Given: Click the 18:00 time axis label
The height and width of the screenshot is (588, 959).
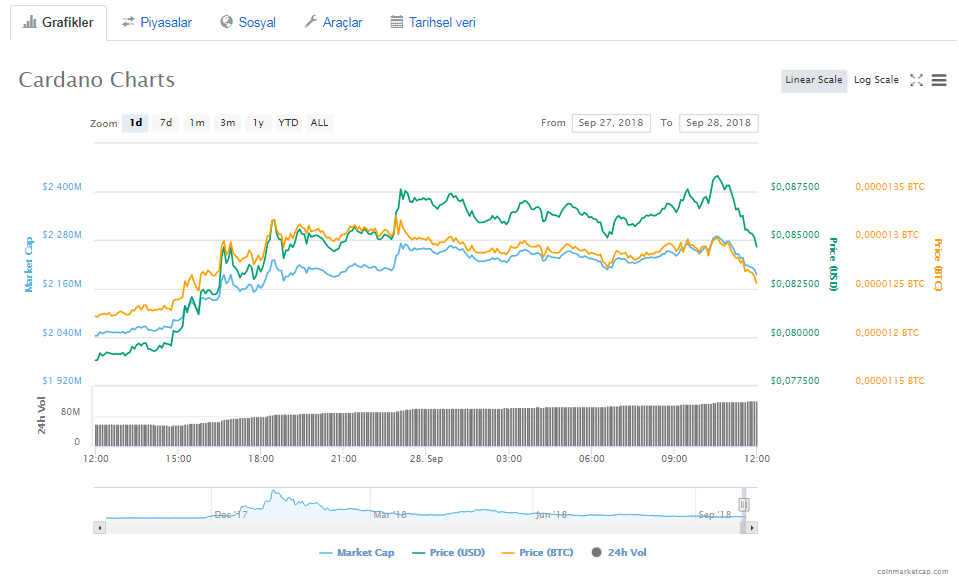Looking at the screenshot, I should point(261,458).
